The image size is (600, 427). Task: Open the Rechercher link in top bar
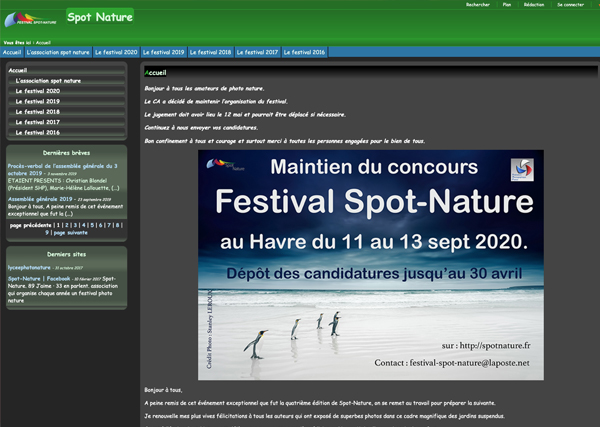(478, 5)
